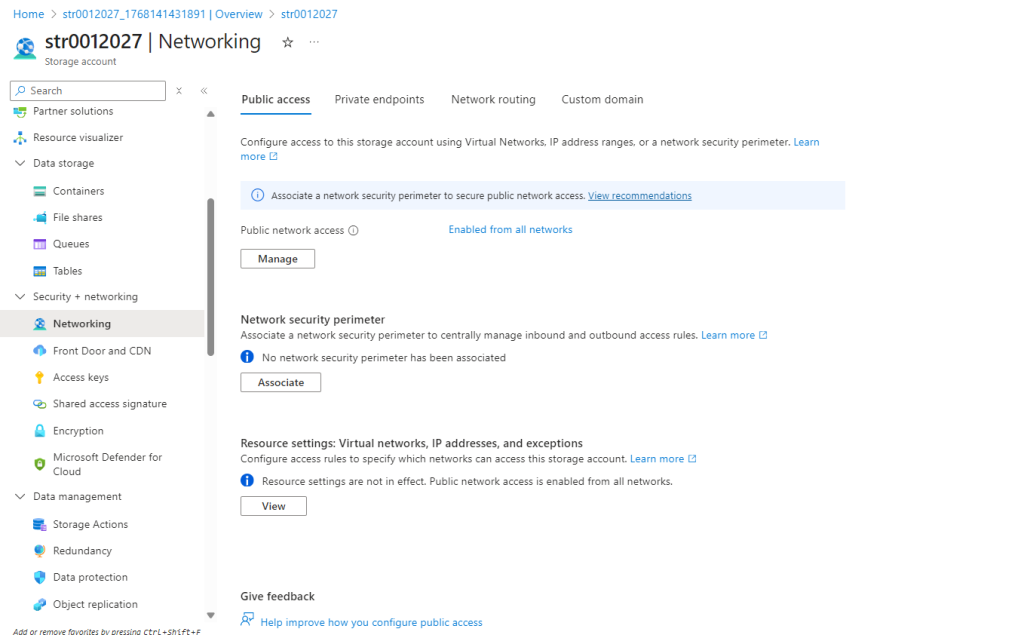Click the Front Door and CDN icon

coord(40,351)
